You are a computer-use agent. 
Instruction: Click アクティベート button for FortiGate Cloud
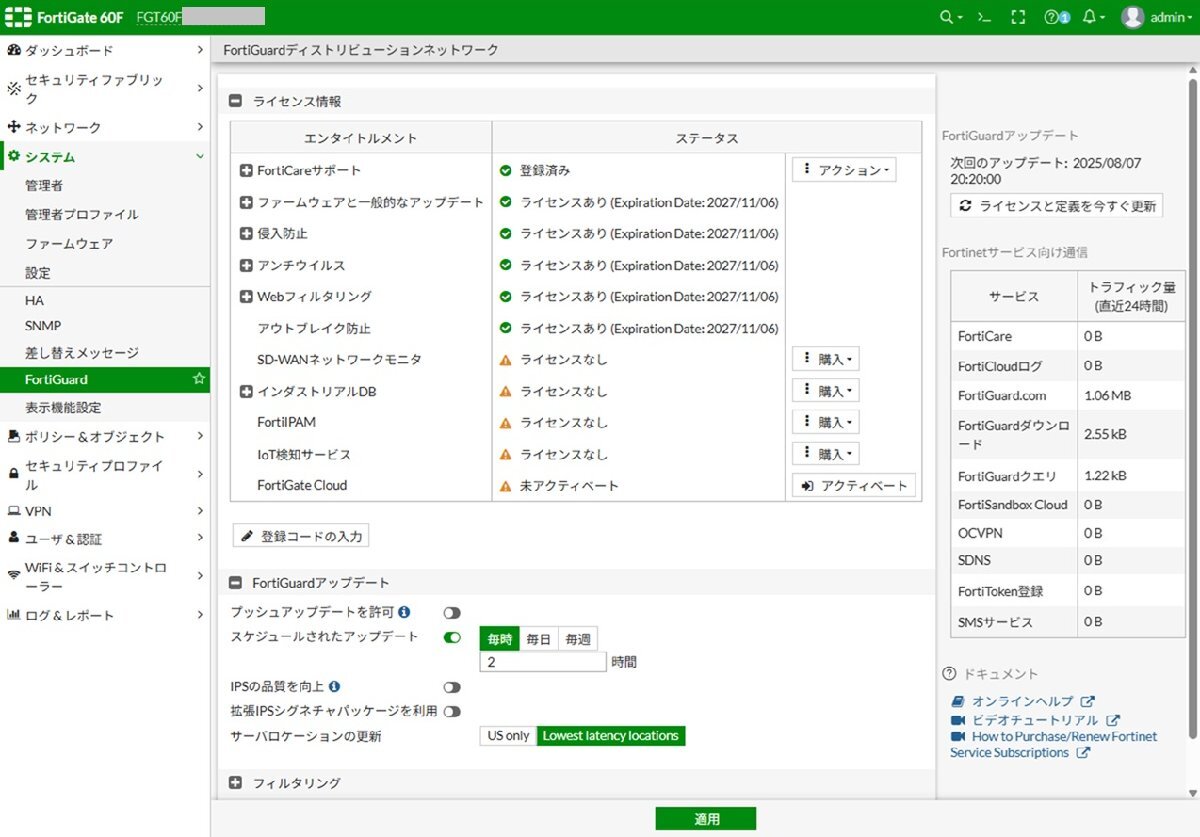pos(854,485)
